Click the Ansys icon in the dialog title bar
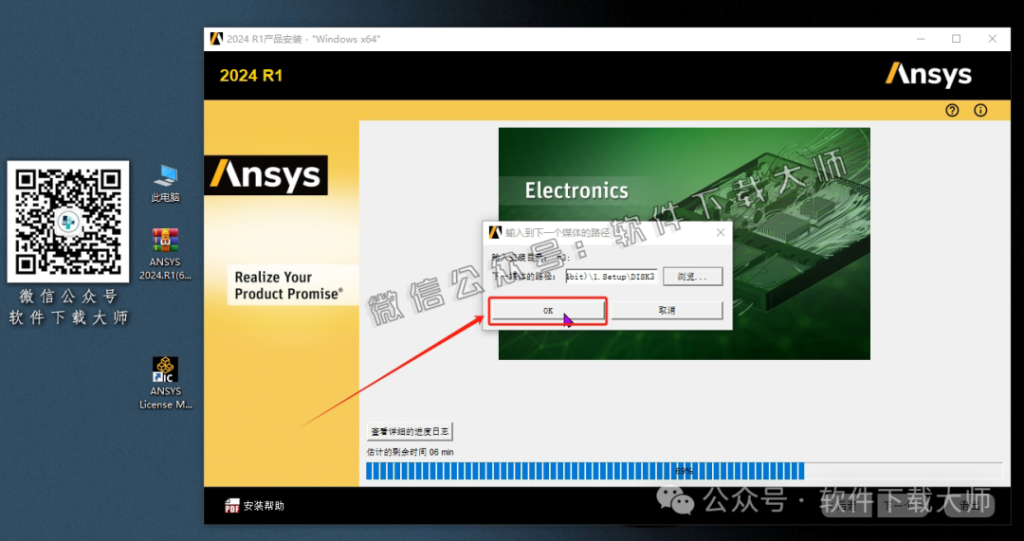 pos(495,233)
